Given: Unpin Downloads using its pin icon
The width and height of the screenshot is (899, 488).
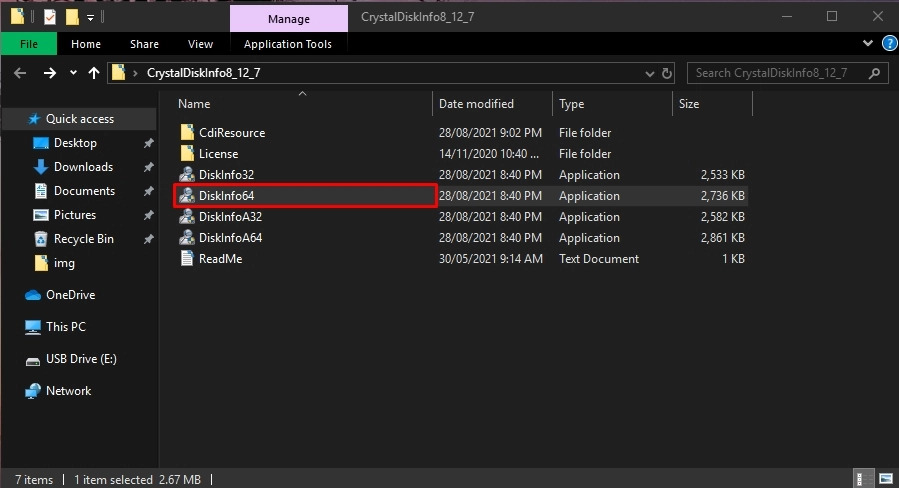Looking at the screenshot, I should 148,167.
